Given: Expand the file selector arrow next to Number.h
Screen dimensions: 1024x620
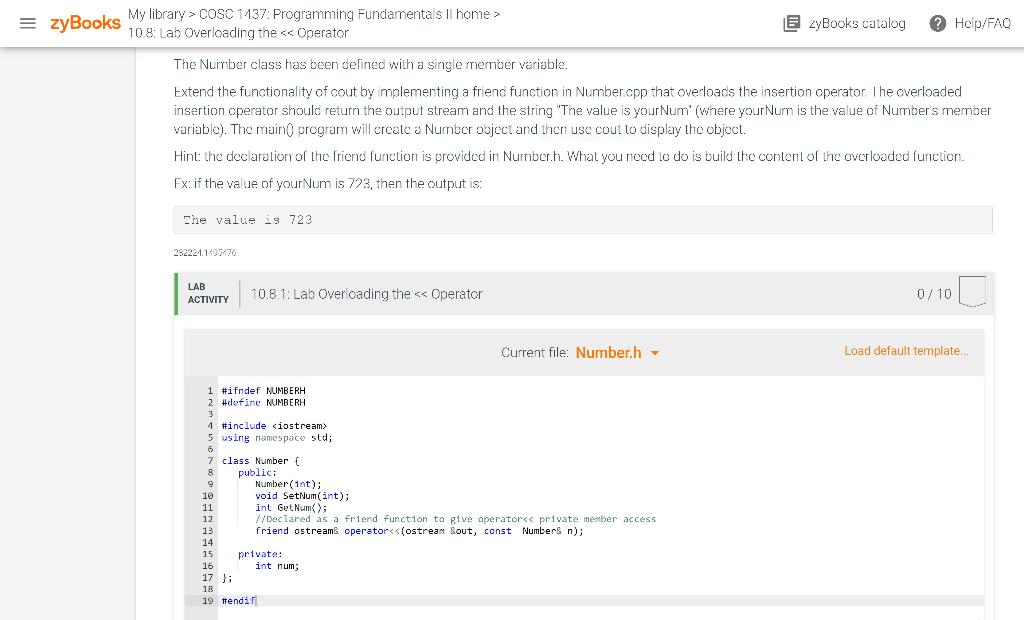Looking at the screenshot, I should click(655, 353).
